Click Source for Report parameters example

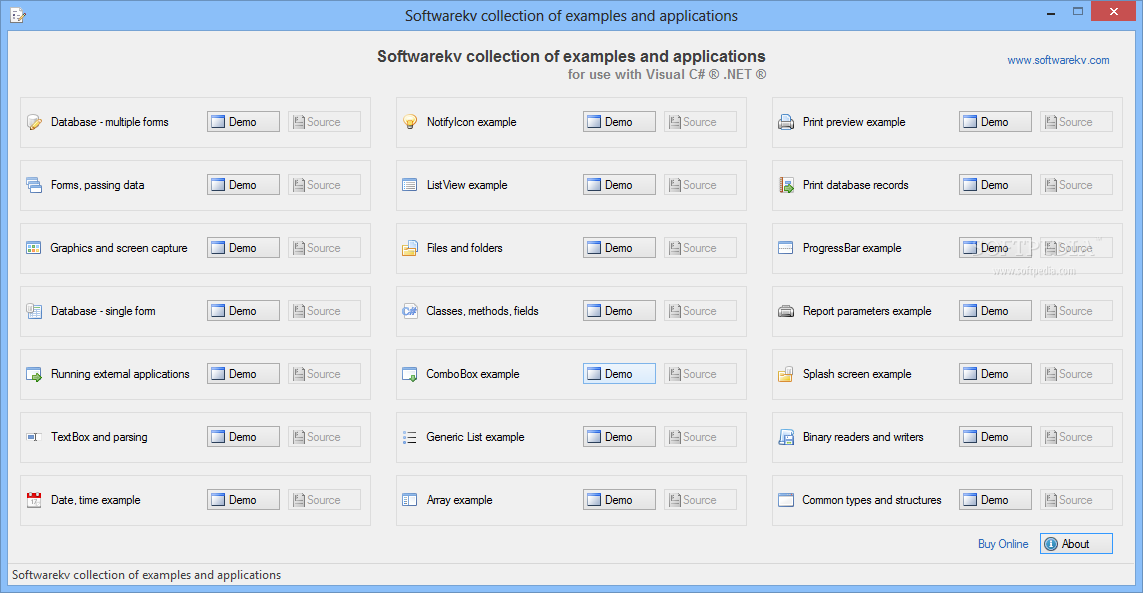1077,311
